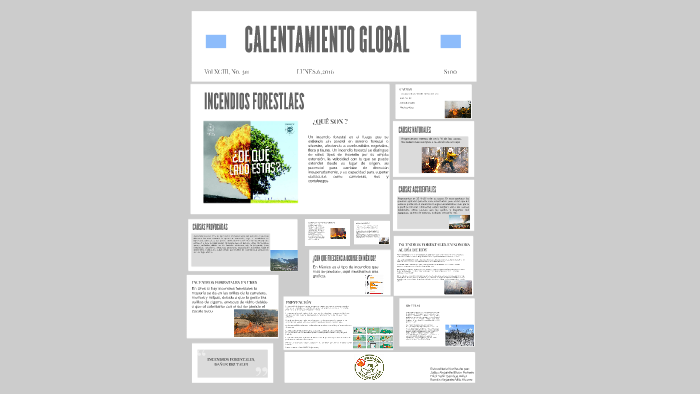Image resolution: width=700 pixels, height=394 pixels.
Task: Click the text 'En México es el tipo de incendios'
Action: click(x=346, y=271)
